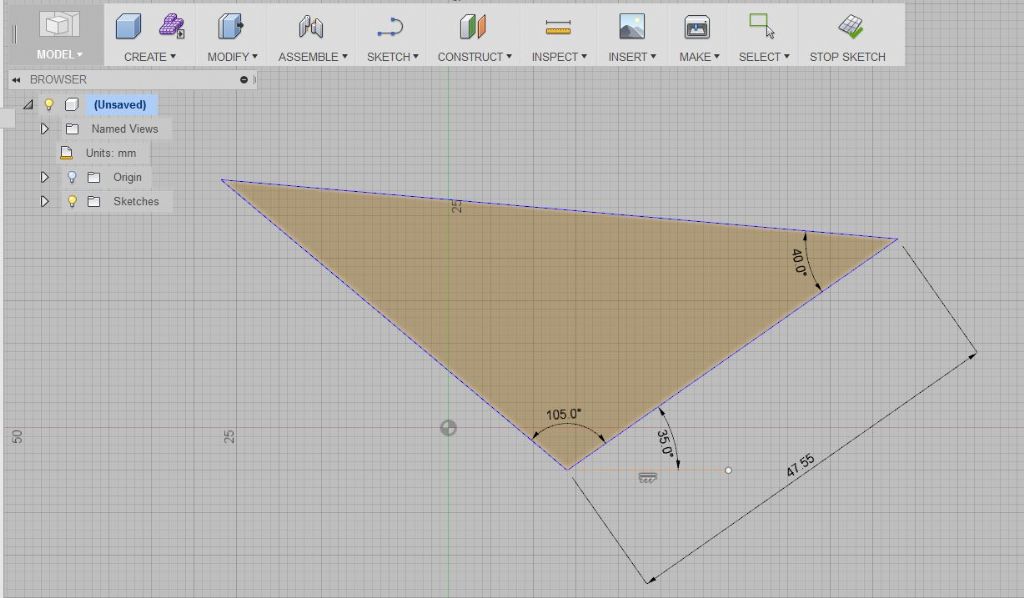1024x598 pixels.
Task: Click the origin point marker in canvas
Action: (448, 428)
